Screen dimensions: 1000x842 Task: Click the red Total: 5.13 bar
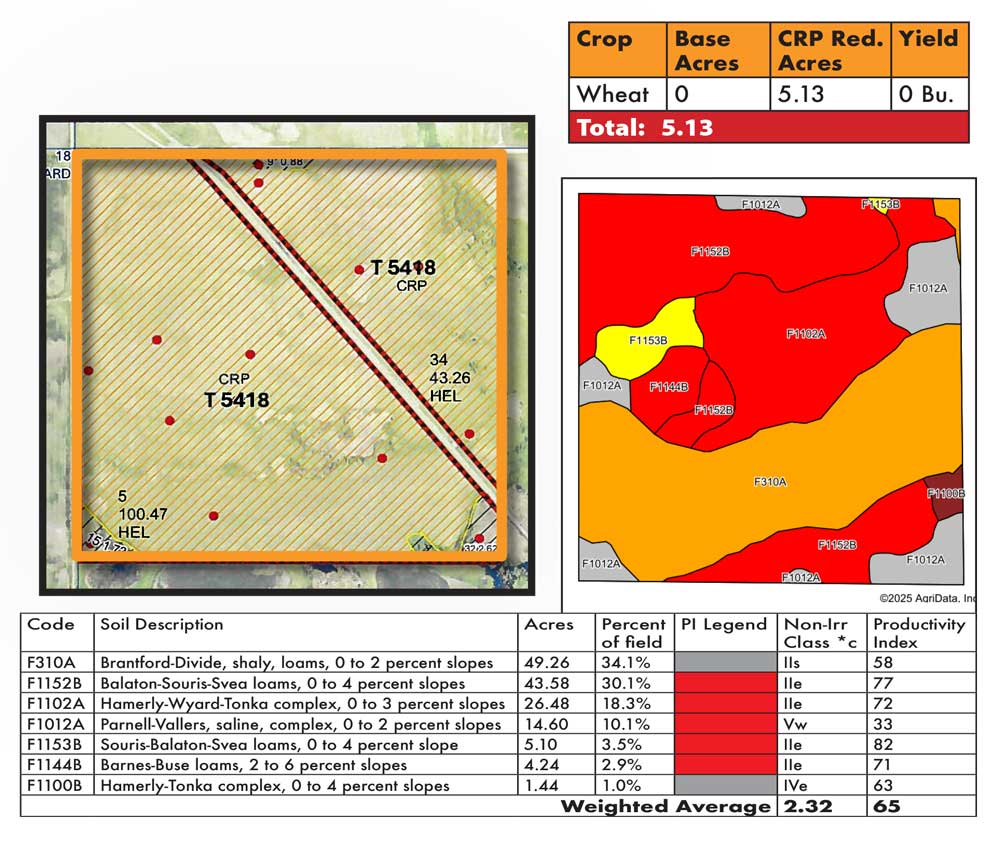pos(768,127)
